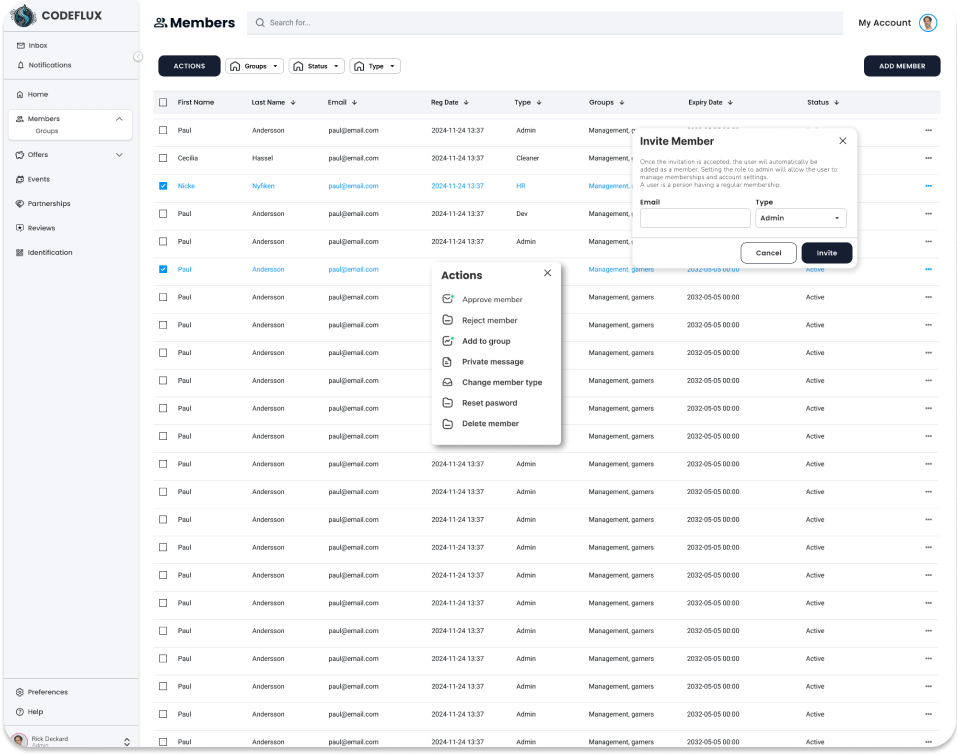This screenshot has height=755, width=957.
Task: Click the My Account avatar icon
Action: point(928,23)
